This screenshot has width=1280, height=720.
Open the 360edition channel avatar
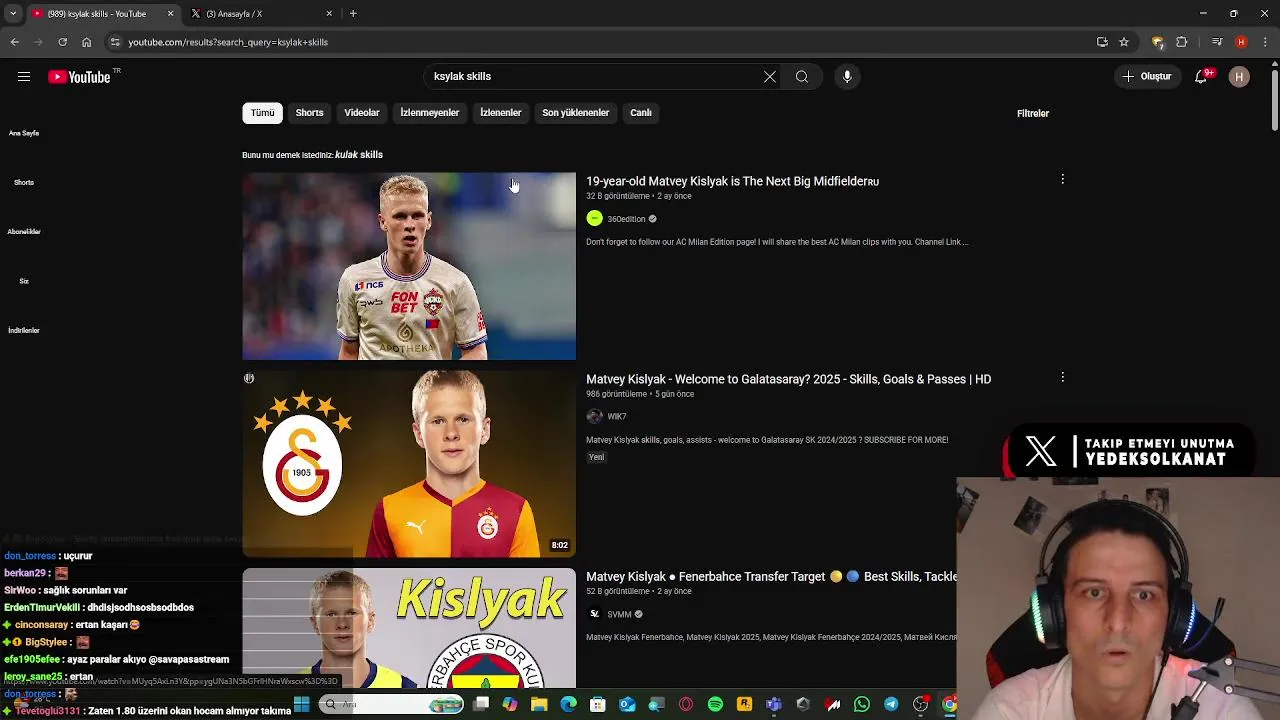click(x=594, y=219)
